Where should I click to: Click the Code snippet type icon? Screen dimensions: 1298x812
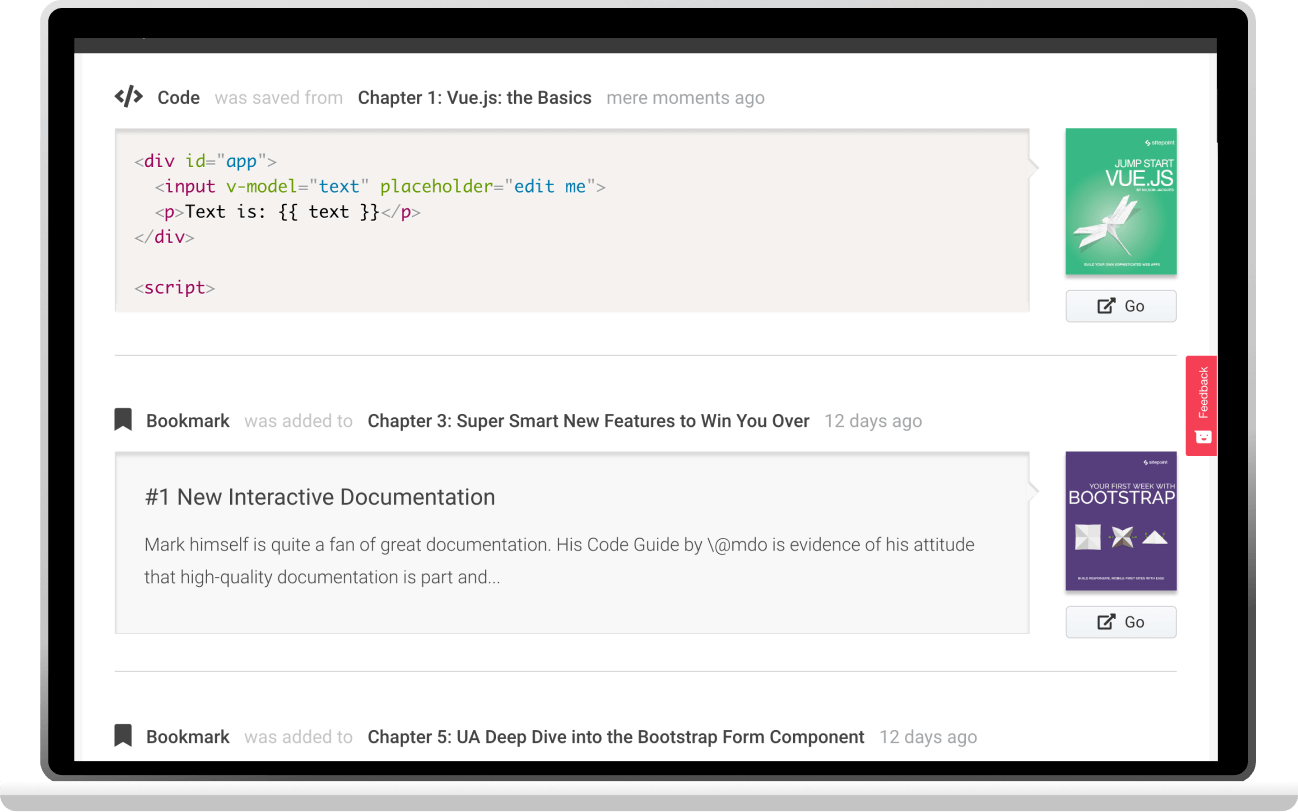(127, 96)
